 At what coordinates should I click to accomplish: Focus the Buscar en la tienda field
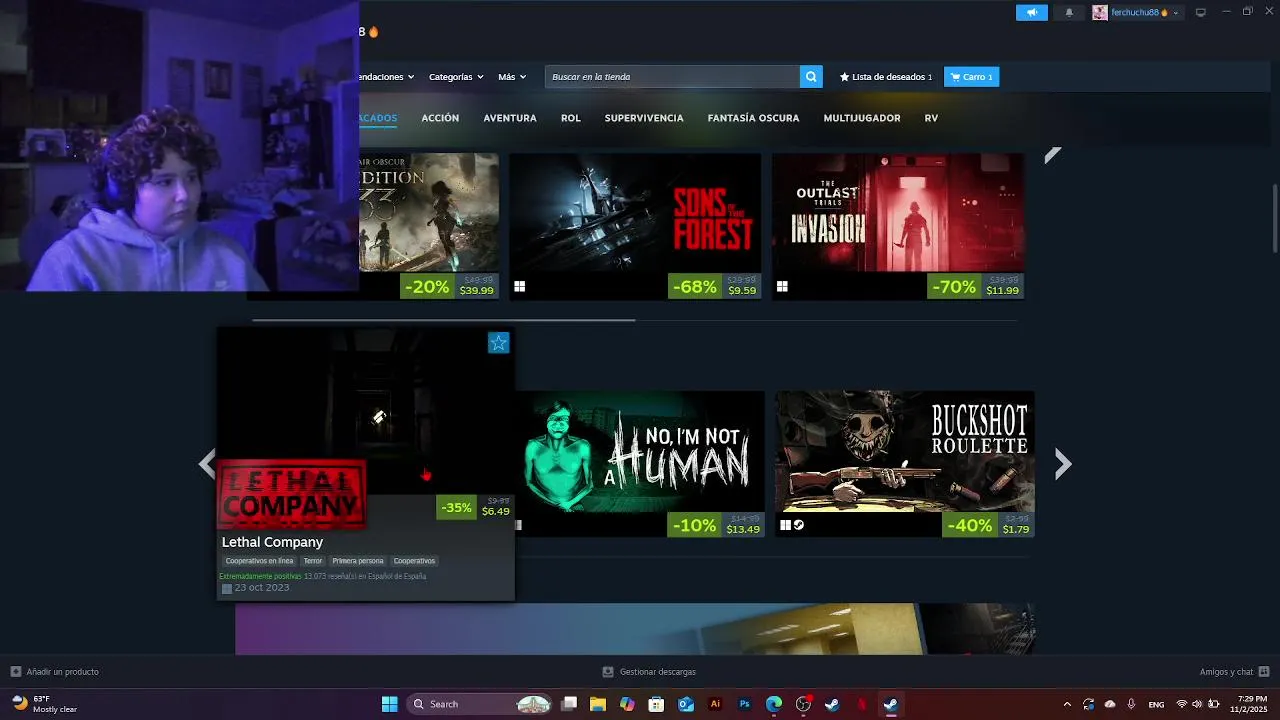pos(672,76)
